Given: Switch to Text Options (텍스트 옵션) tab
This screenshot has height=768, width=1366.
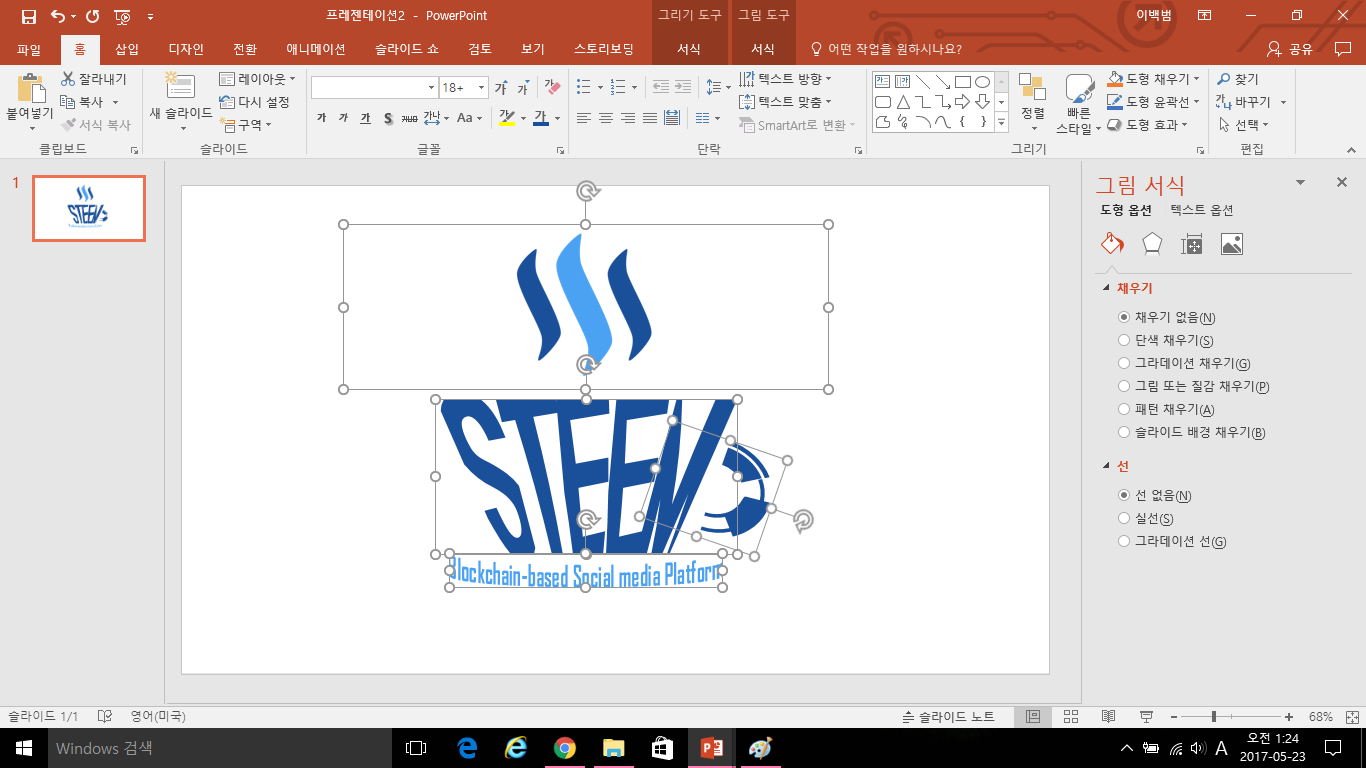Looking at the screenshot, I should coord(1202,210).
